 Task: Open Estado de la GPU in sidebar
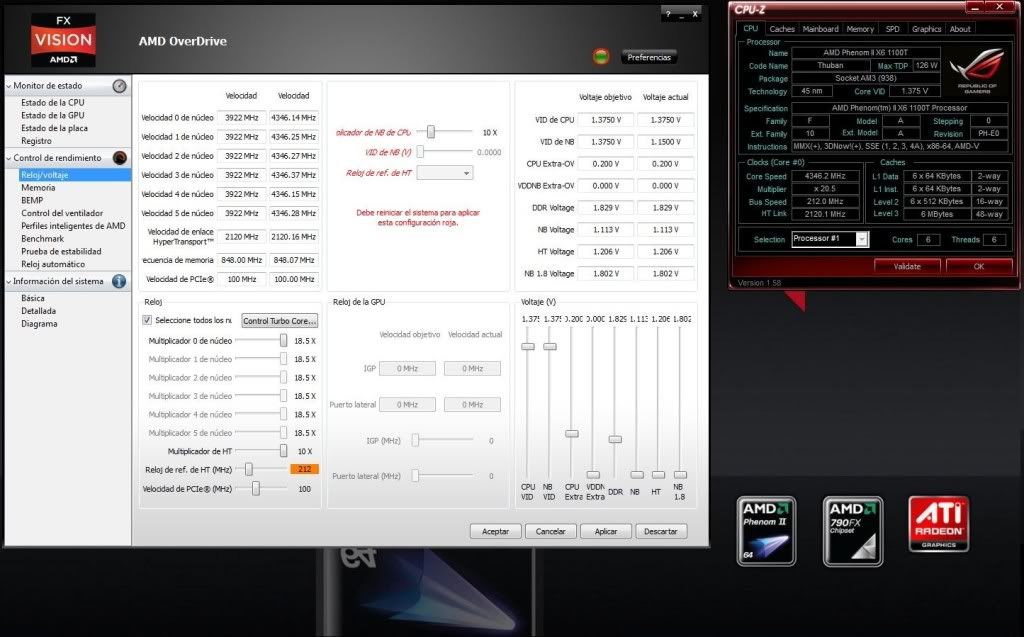click(x=53, y=115)
